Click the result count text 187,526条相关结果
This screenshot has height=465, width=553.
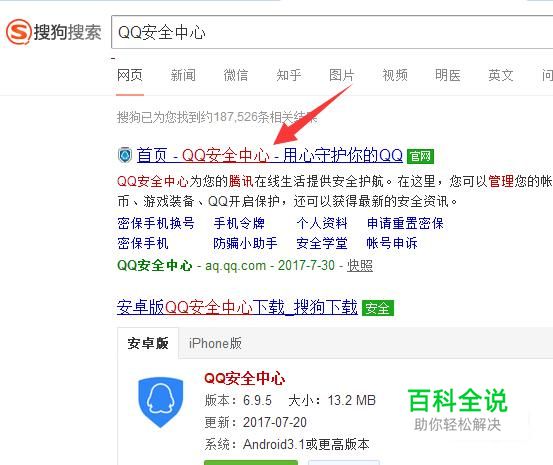click(x=265, y=117)
